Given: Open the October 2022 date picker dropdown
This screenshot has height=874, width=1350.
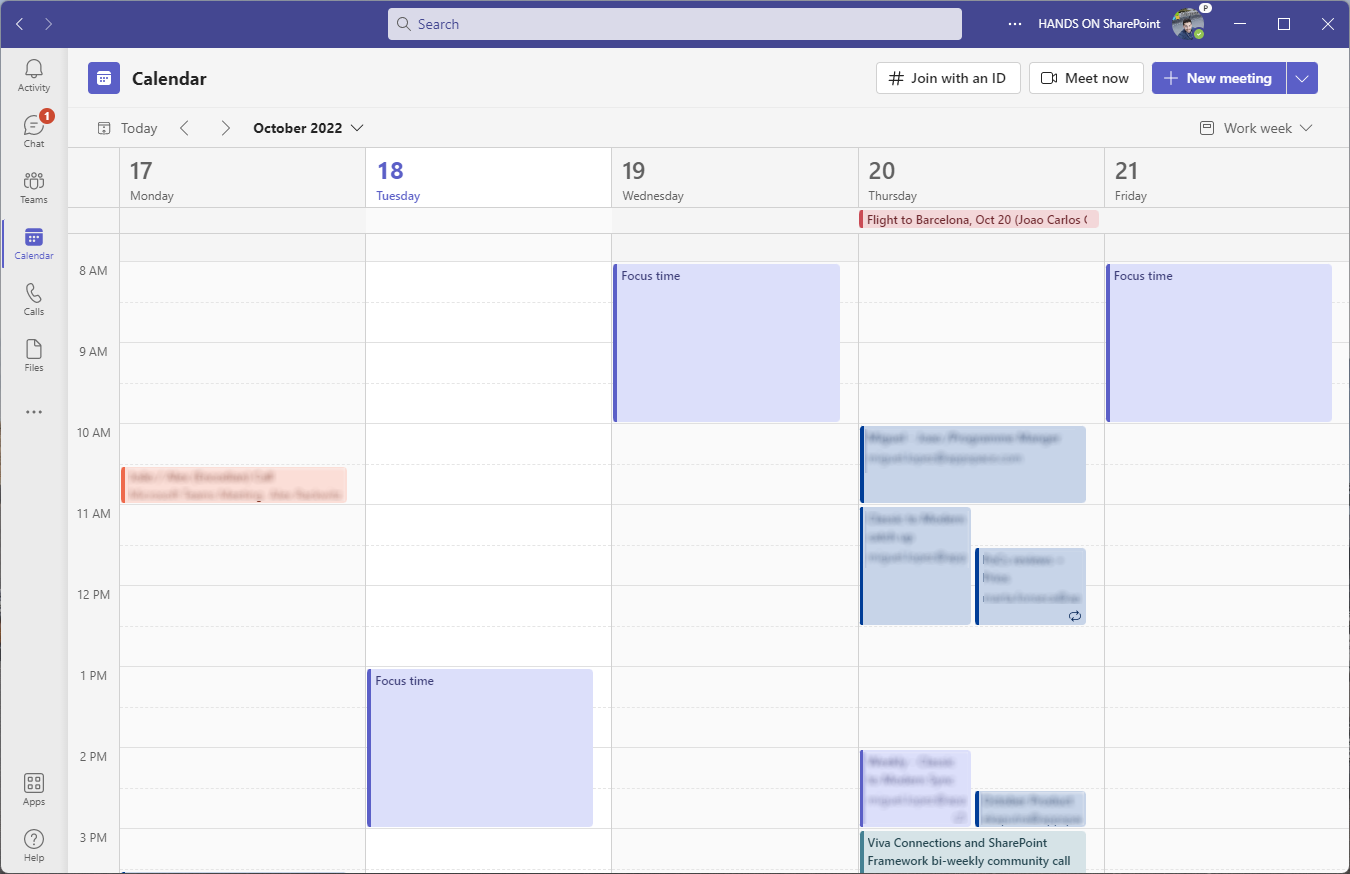Looking at the screenshot, I should [x=307, y=128].
